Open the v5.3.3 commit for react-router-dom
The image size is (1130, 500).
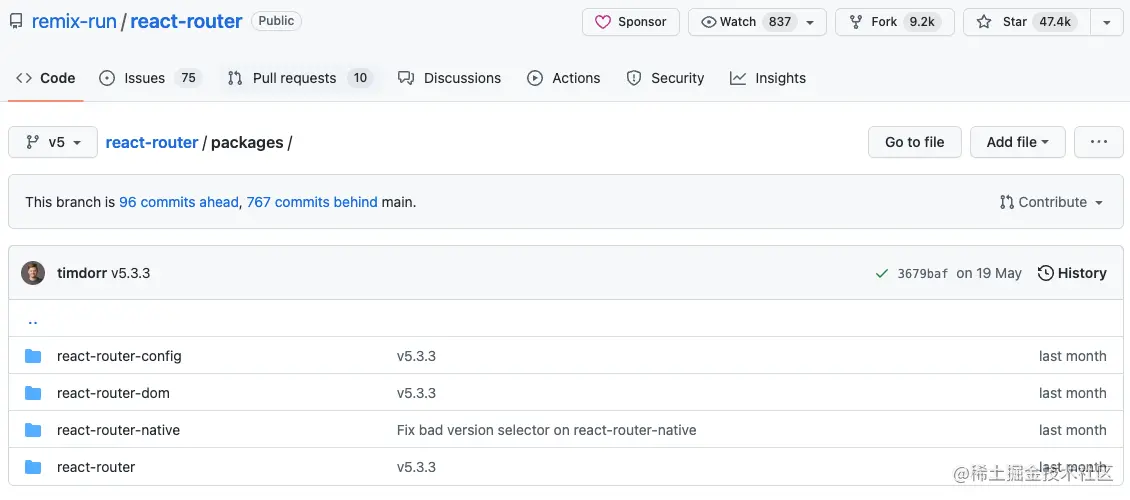coord(417,393)
